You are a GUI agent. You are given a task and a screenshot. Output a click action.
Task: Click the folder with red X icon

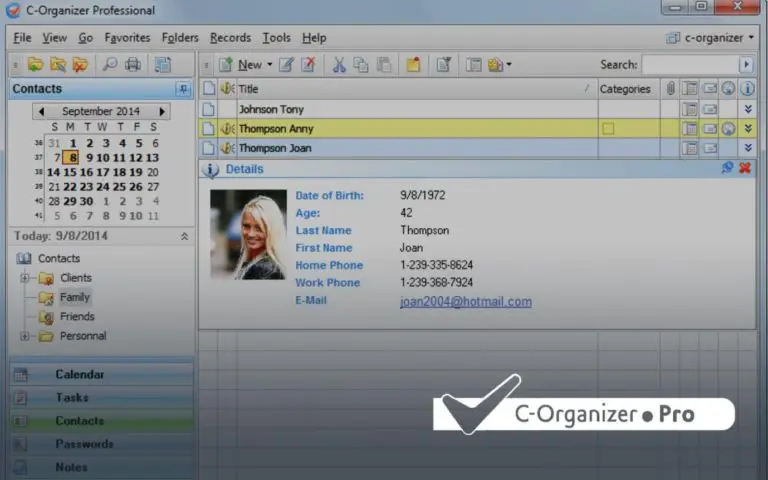pos(80,64)
